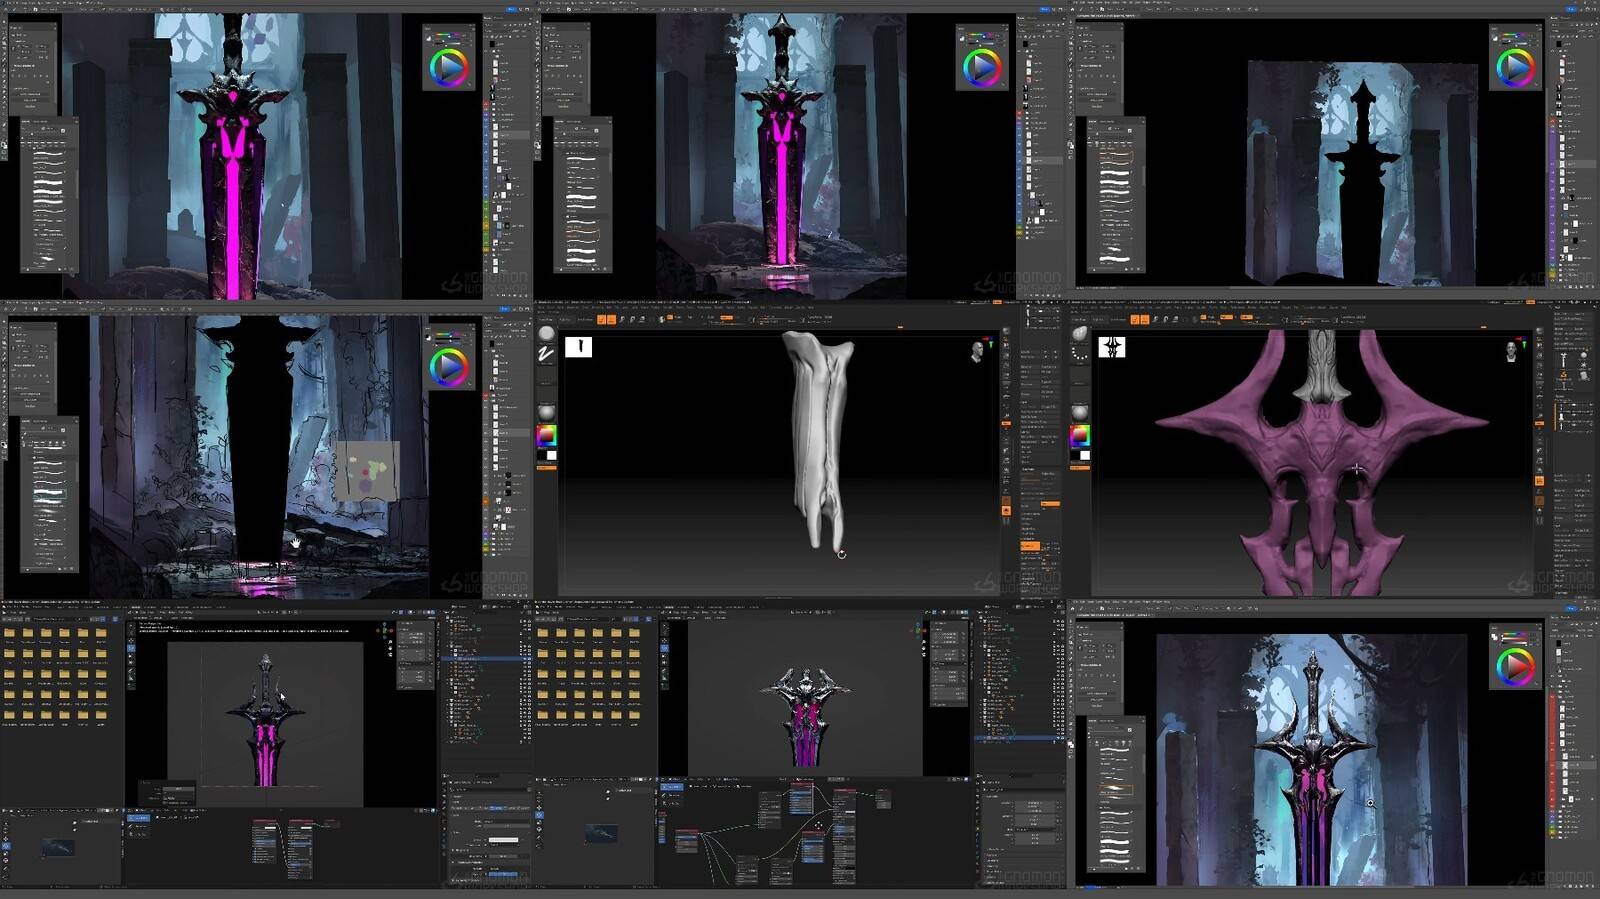Click foreground color swatch in top-left Photoshop toolbar

pos(3,146)
